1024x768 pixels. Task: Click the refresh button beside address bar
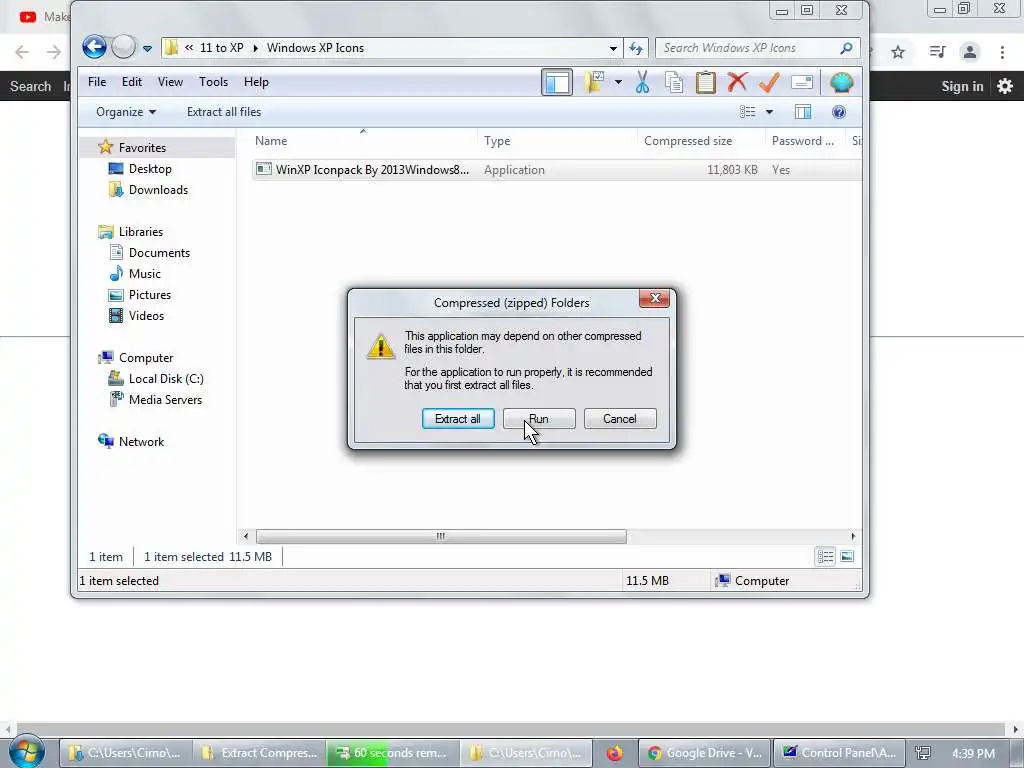coord(636,48)
